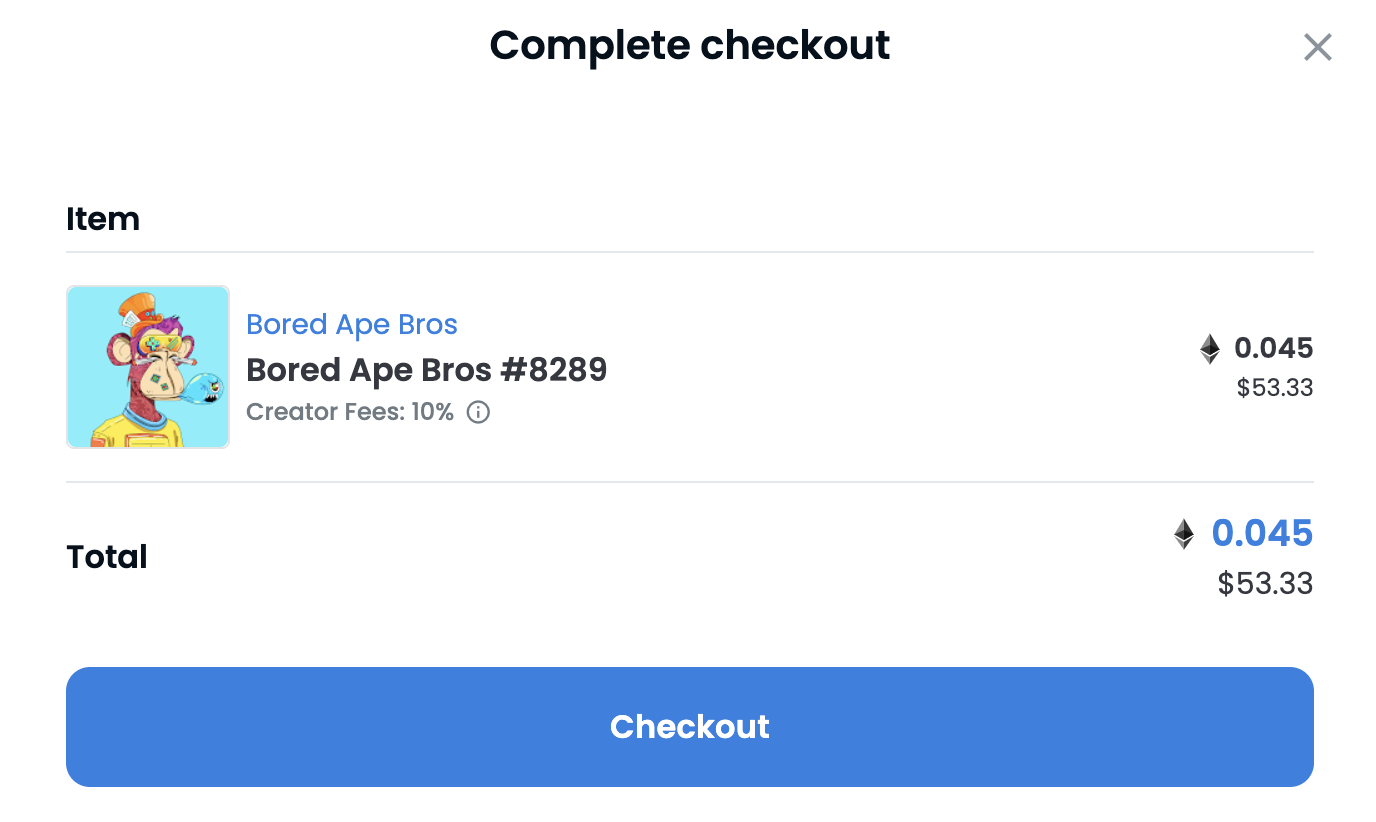The width and height of the screenshot is (1376, 822).
Task: Click the Total label
Action: (107, 557)
